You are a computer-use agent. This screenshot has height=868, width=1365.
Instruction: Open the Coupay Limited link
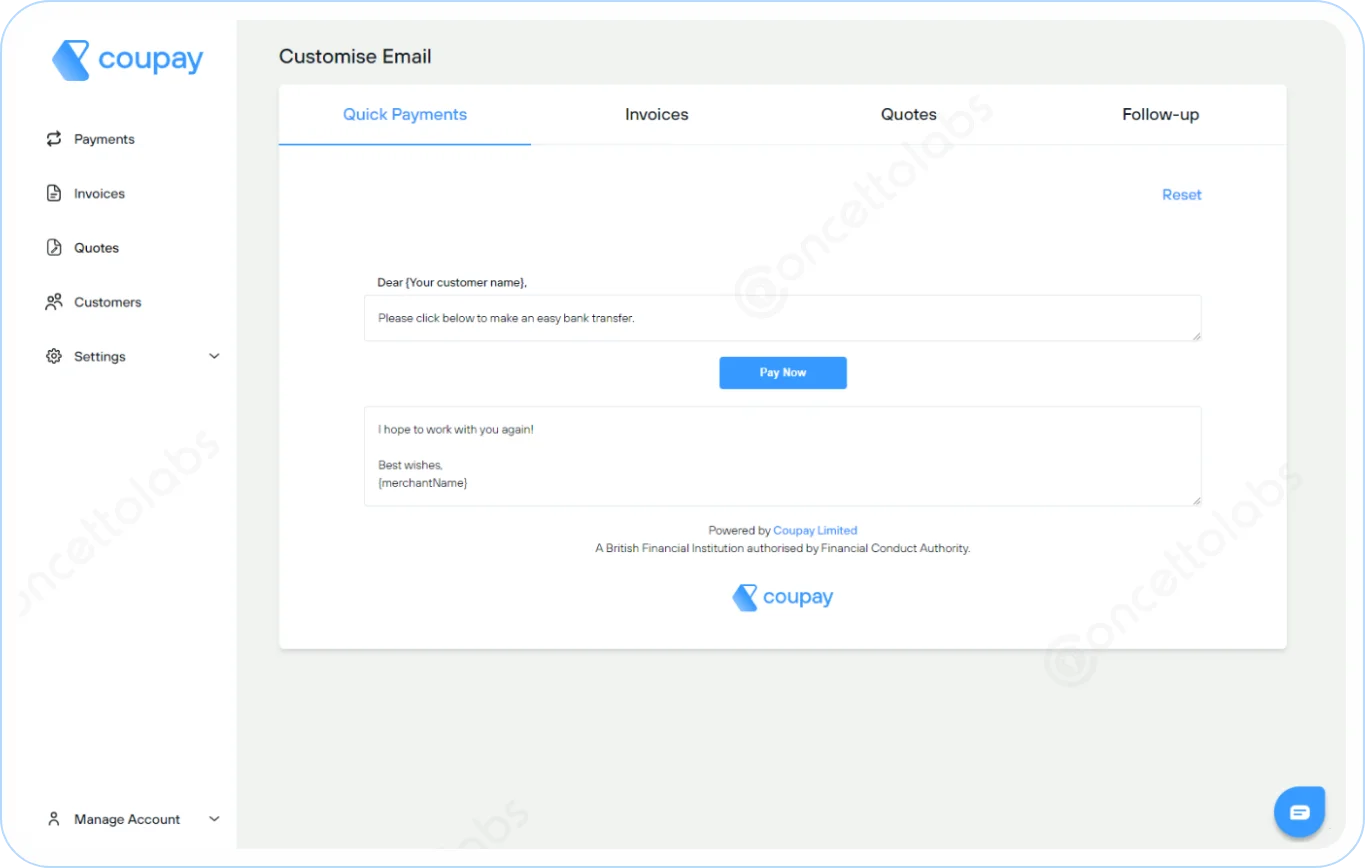click(x=816, y=530)
